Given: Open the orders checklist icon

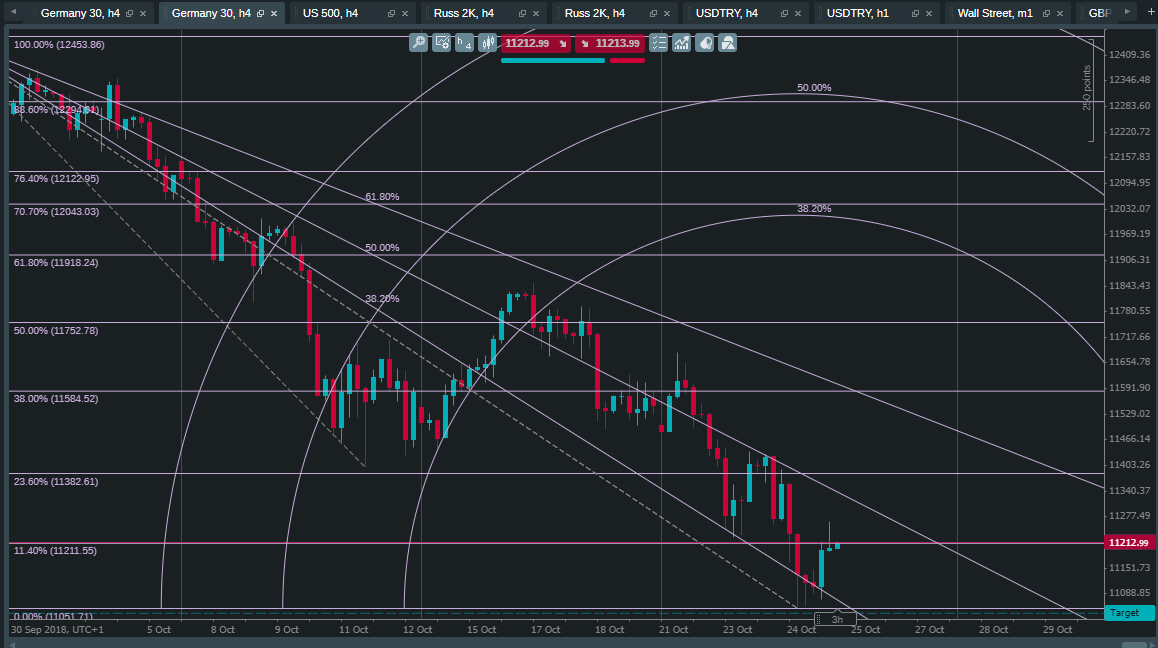Looking at the screenshot, I should pyautogui.click(x=658, y=43).
